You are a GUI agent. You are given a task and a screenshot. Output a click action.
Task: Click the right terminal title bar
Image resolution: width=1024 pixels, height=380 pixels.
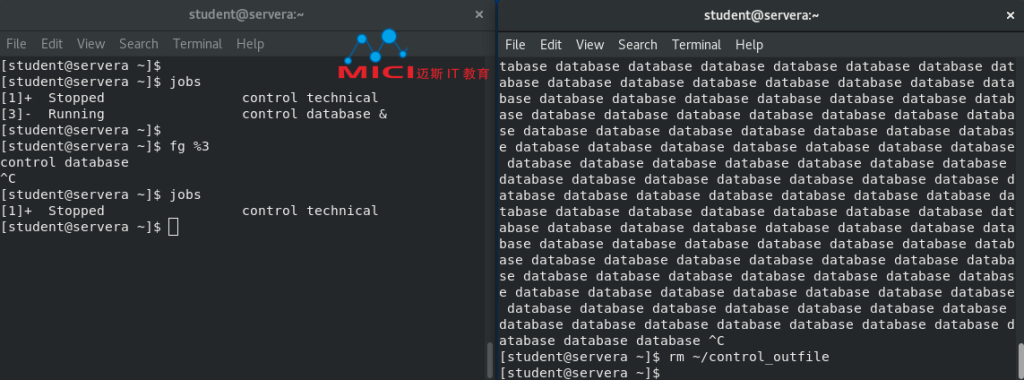click(x=761, y=15)
